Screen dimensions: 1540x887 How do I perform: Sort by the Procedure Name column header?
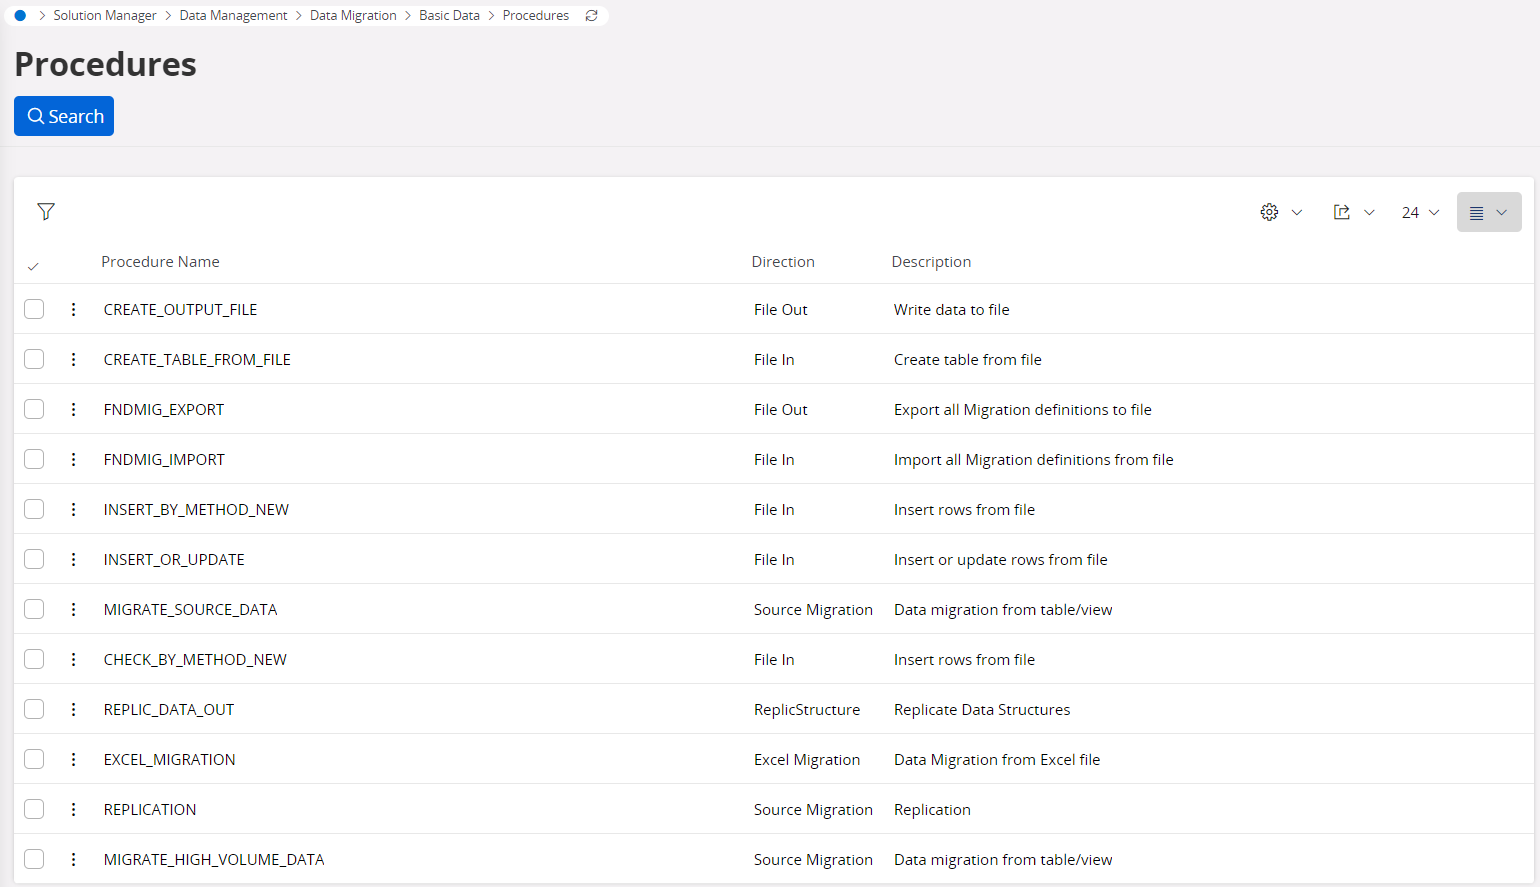point(160,262)
